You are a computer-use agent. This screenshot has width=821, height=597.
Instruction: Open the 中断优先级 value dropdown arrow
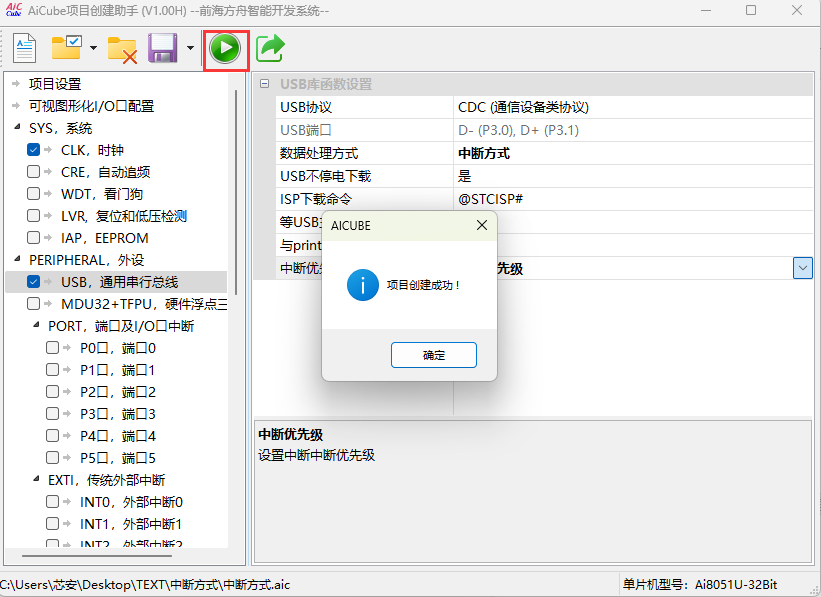click(x=803, y=268)
